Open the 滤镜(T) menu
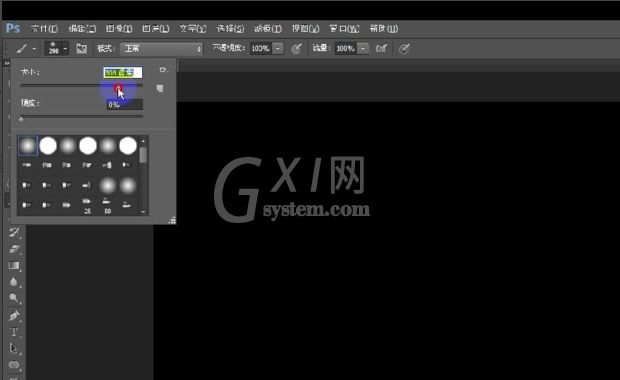The width and height of the screenshot is (620, 380). coord(268,28)
